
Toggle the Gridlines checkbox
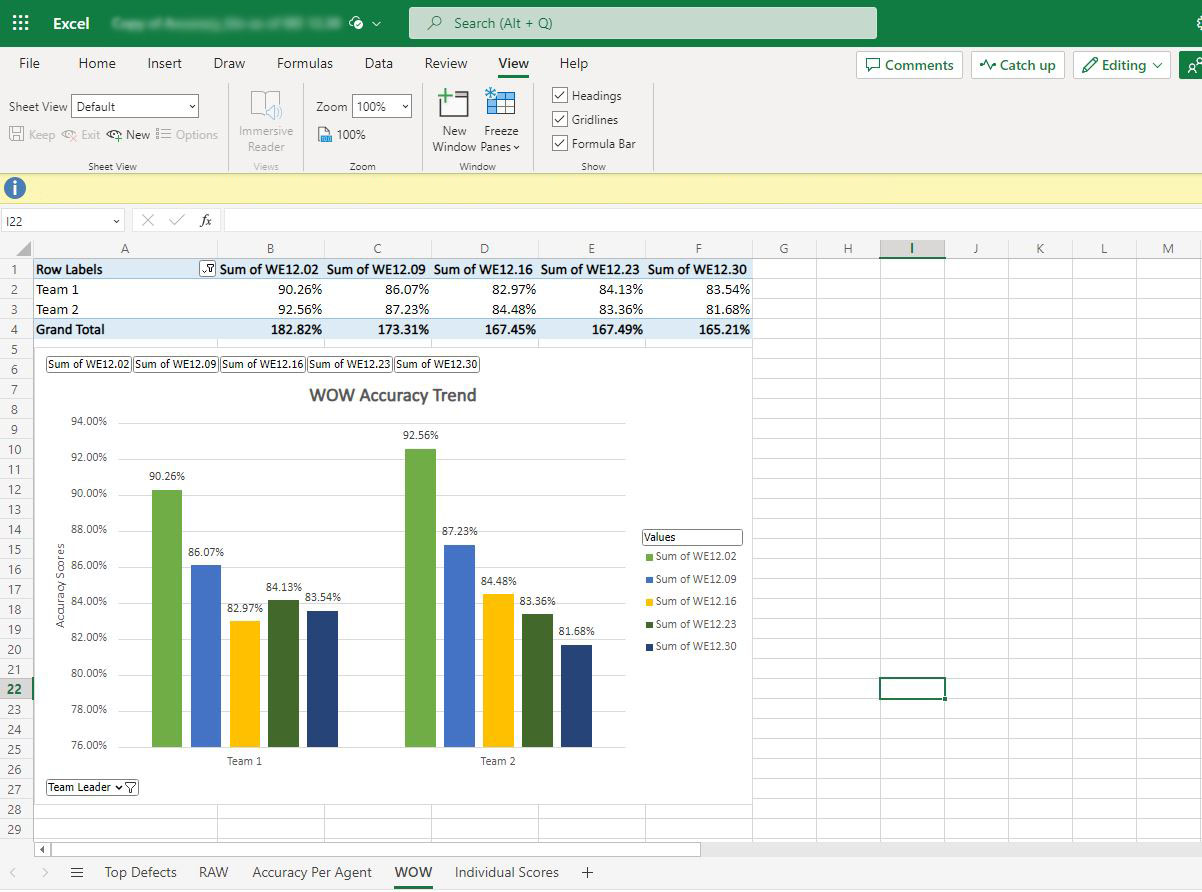(560, 119)
